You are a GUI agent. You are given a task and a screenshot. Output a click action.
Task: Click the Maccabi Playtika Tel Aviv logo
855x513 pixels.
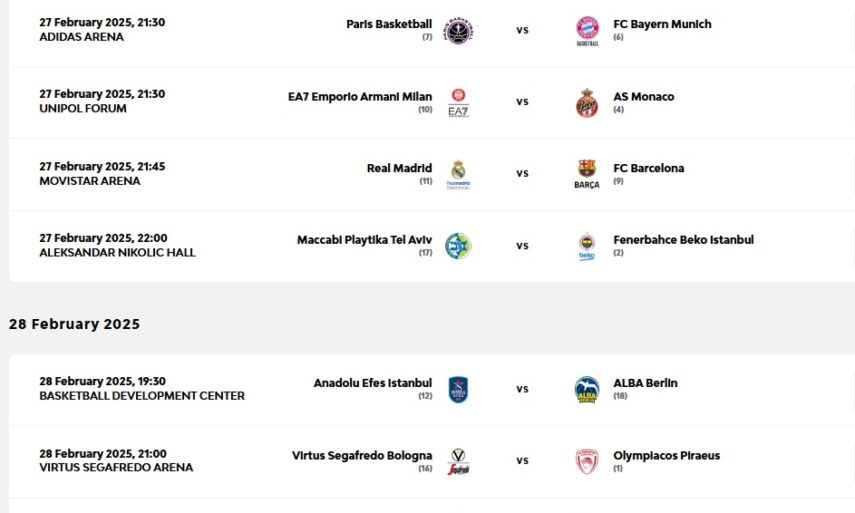click(458, 246)
